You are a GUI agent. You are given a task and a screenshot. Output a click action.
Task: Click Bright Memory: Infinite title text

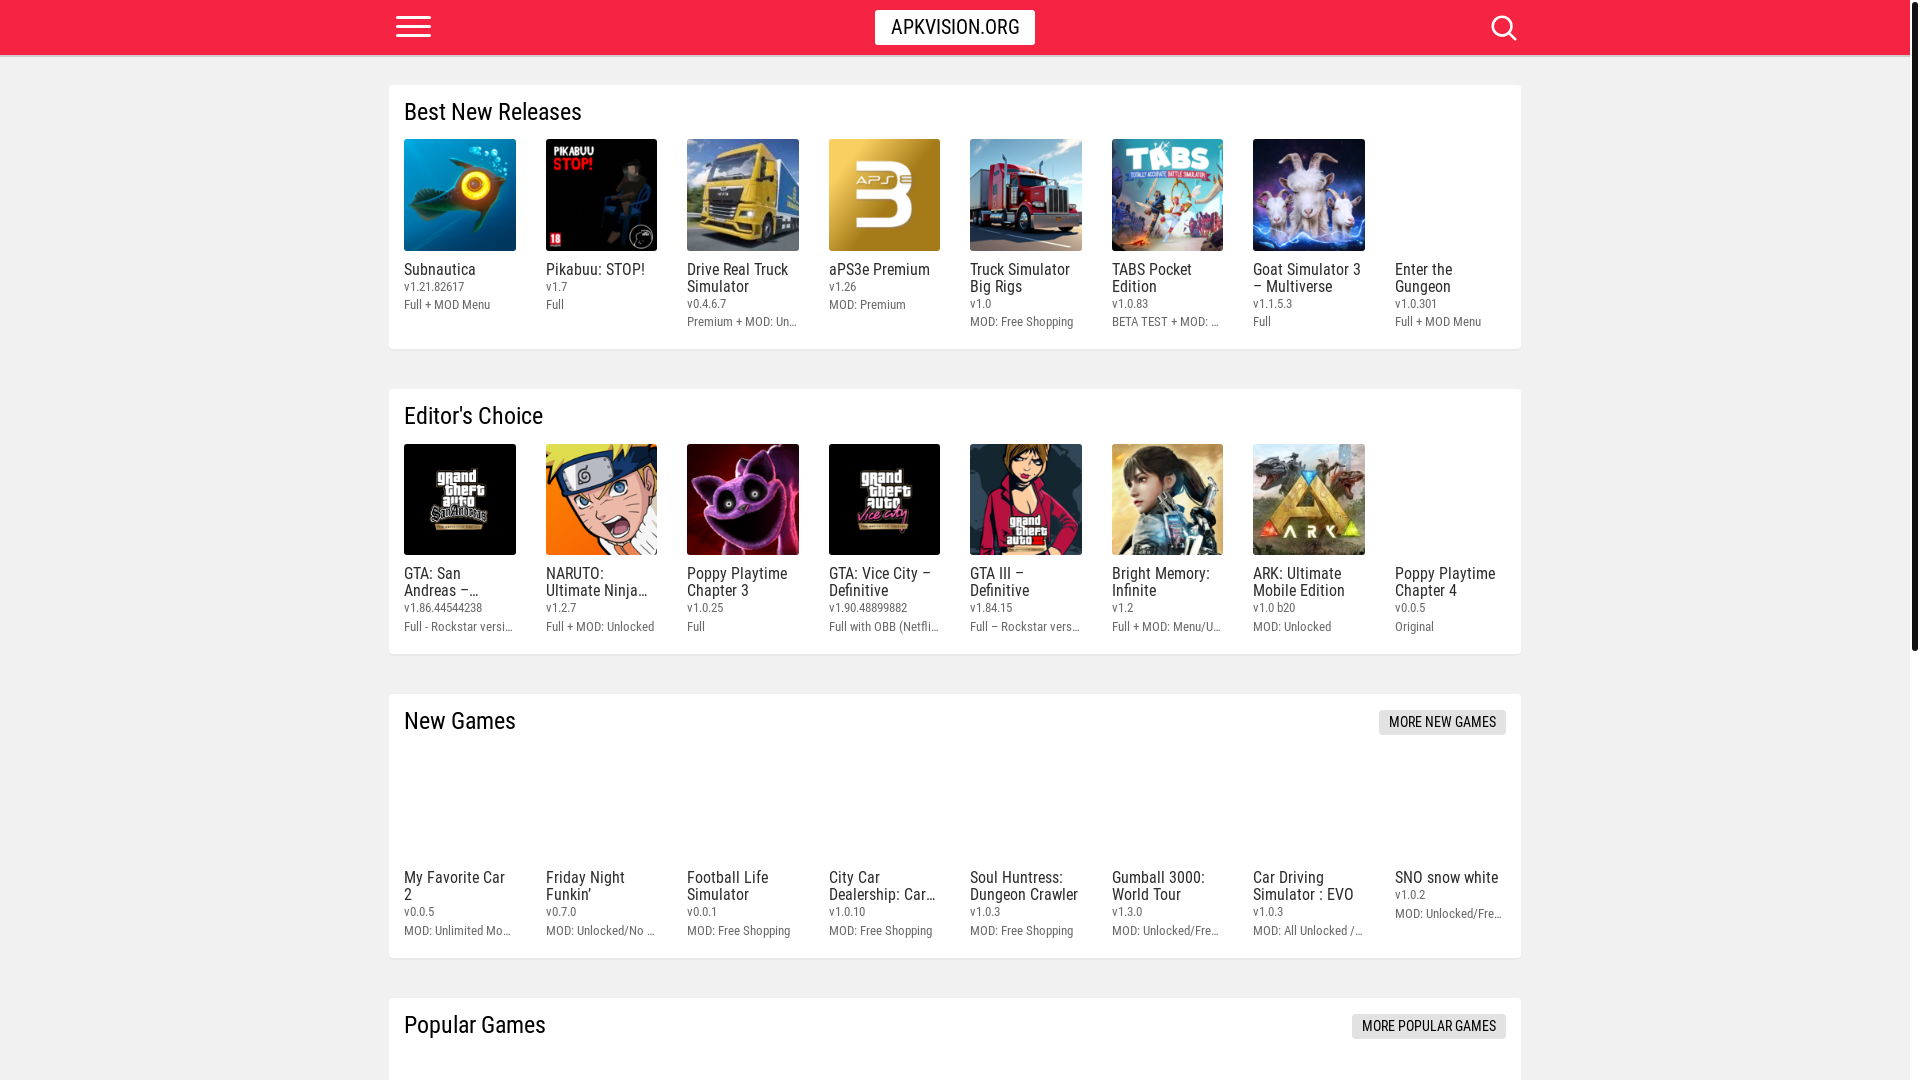[x=1160, y=582]
